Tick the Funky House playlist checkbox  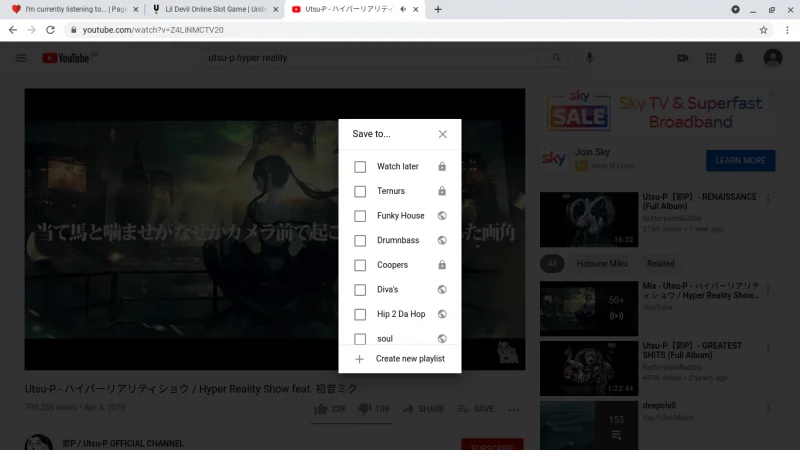360,216
